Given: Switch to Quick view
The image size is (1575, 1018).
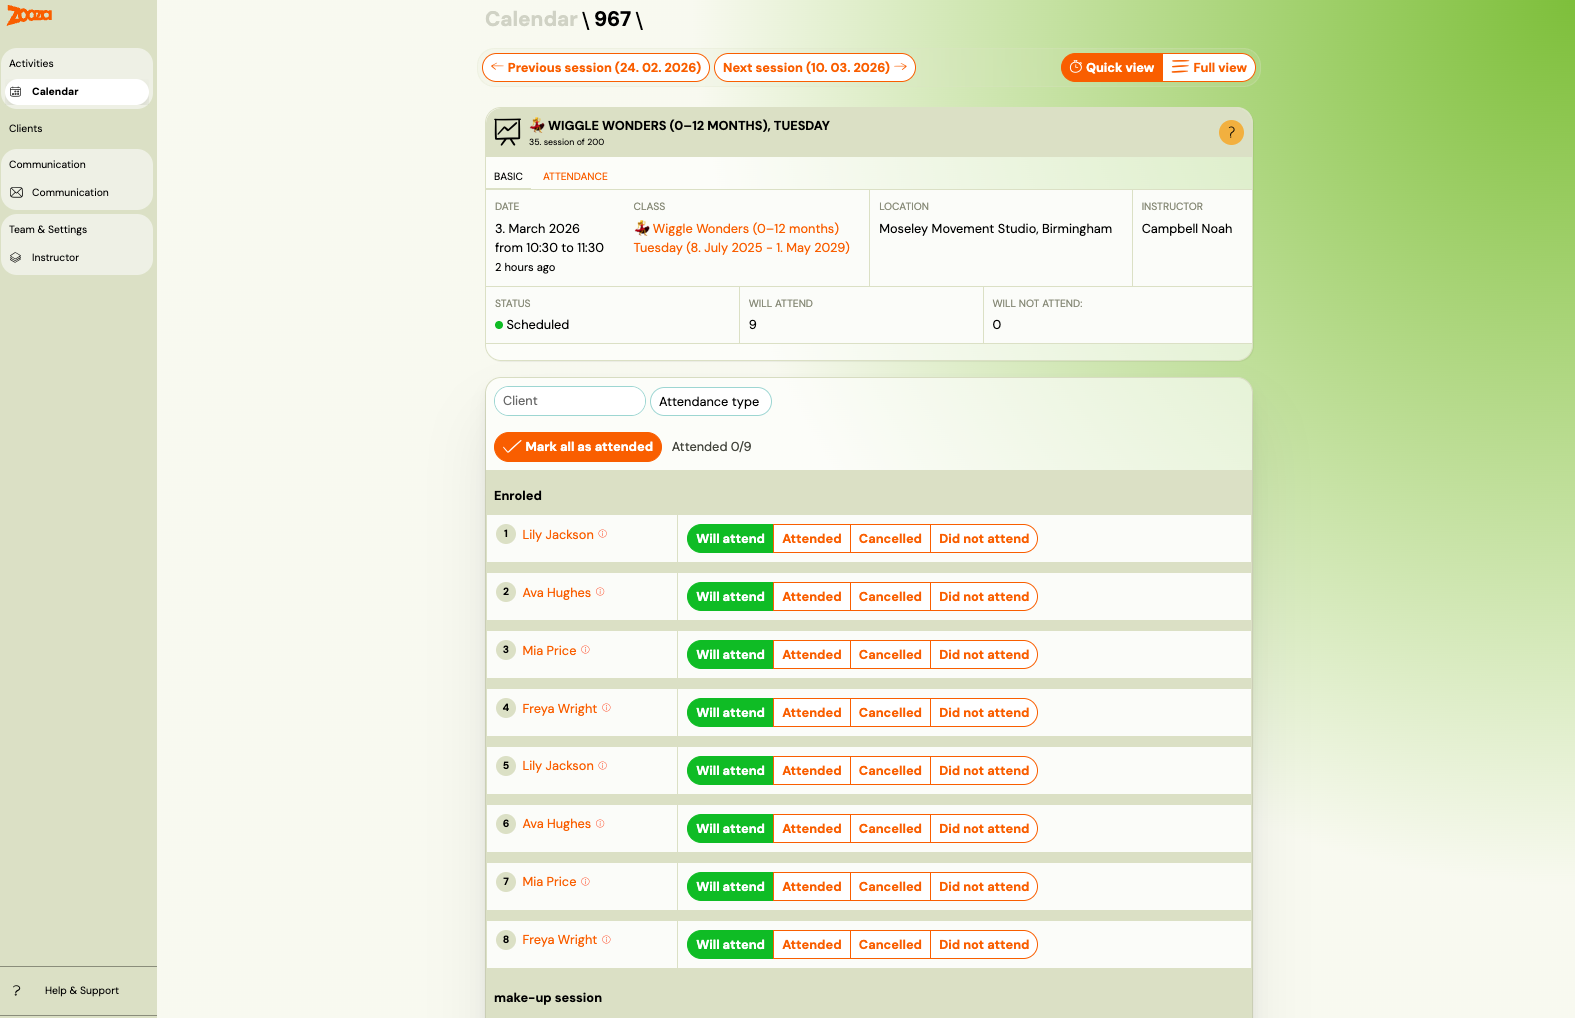Looking at the screenshot, I should (1112, 68).
